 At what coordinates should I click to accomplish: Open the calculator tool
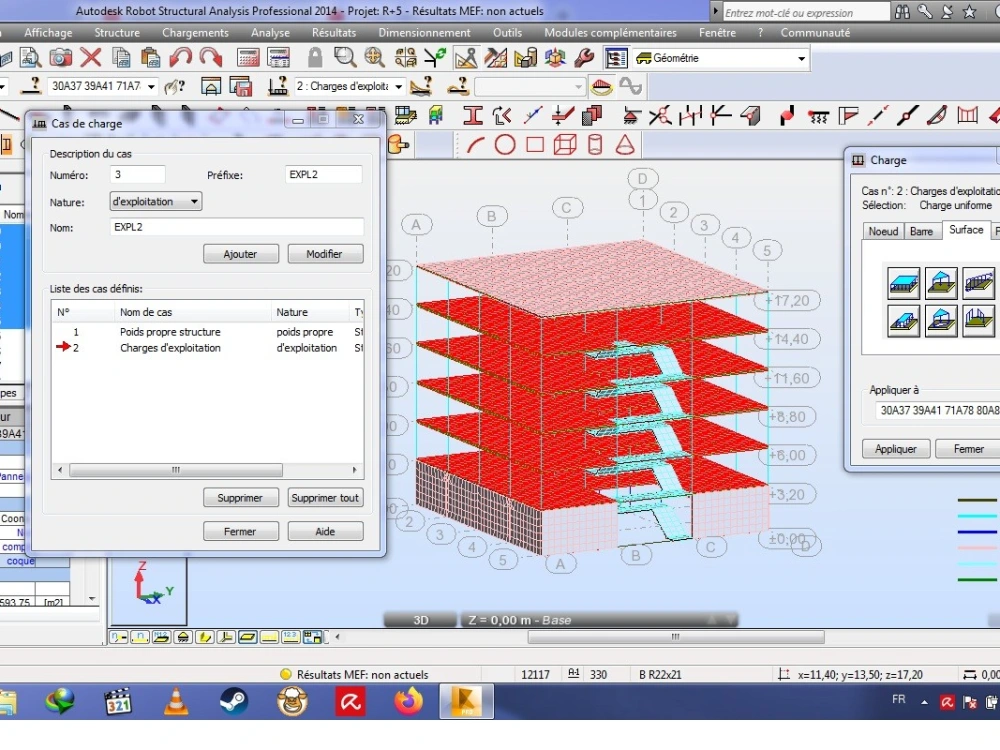pos(248,57)
